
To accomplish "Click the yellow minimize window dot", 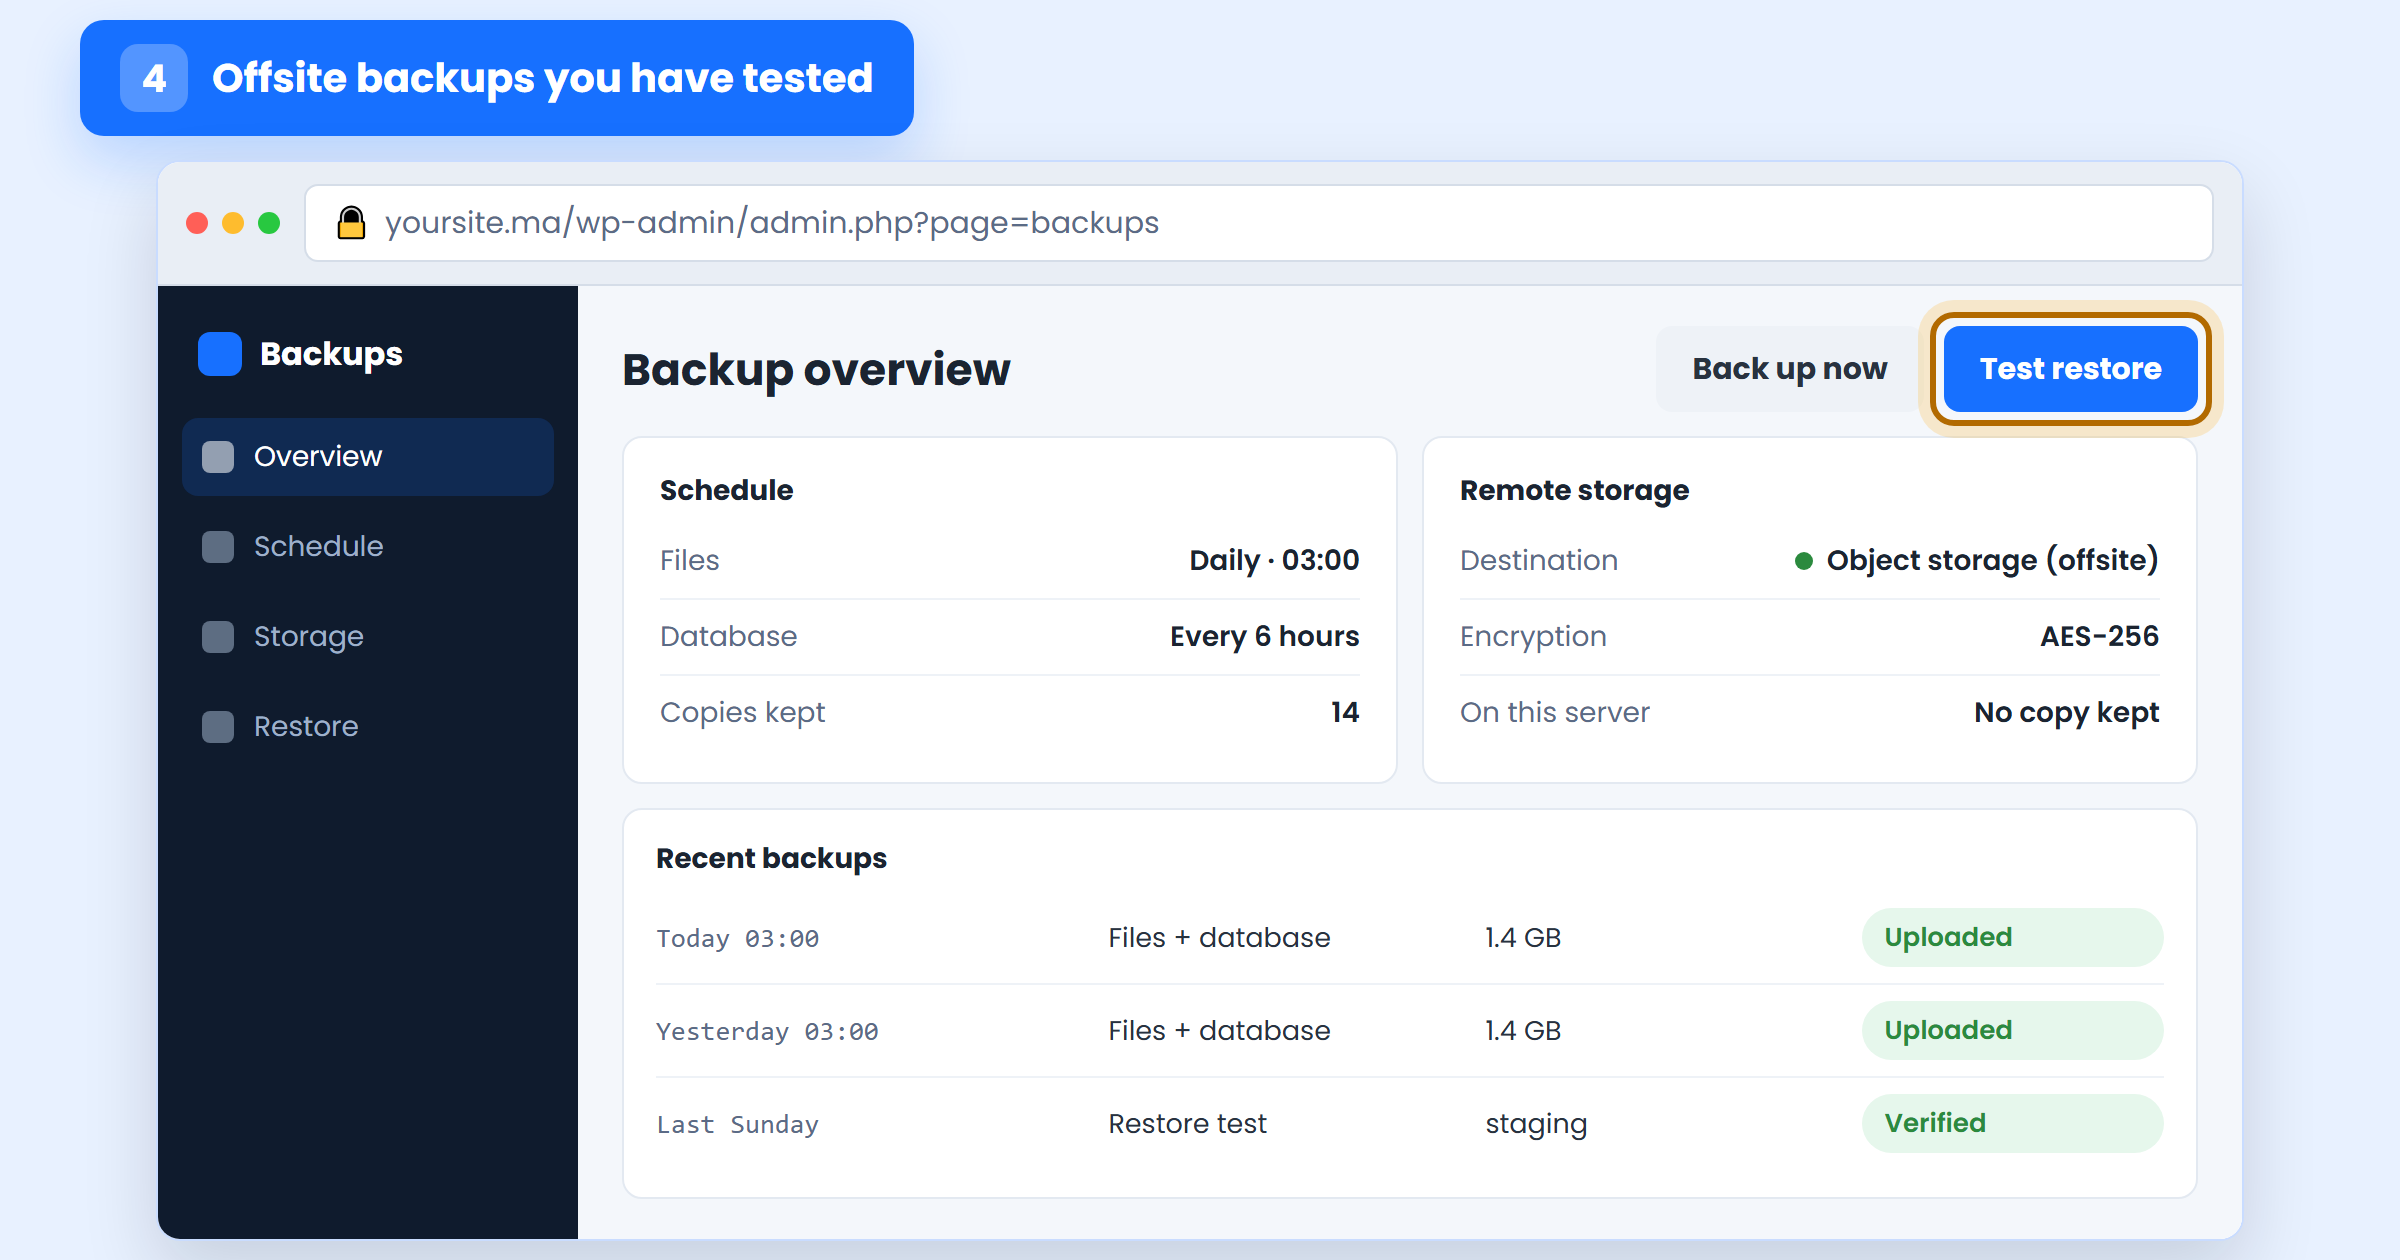I will coord(233,223).
